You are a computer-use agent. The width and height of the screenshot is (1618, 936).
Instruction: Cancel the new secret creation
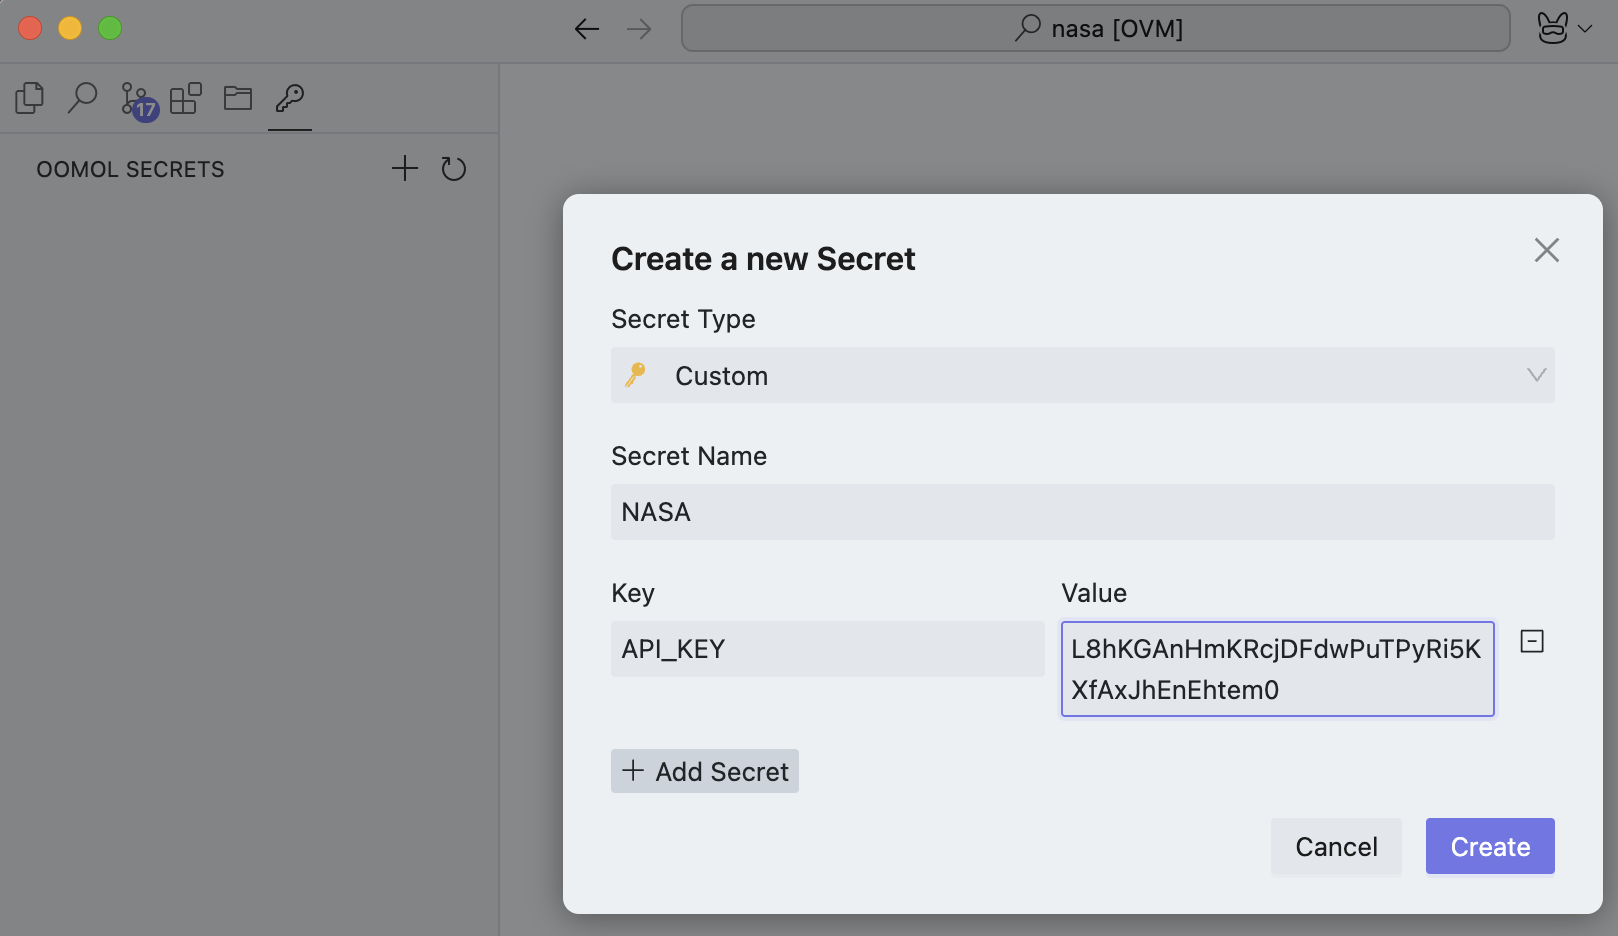point(1335,847)
